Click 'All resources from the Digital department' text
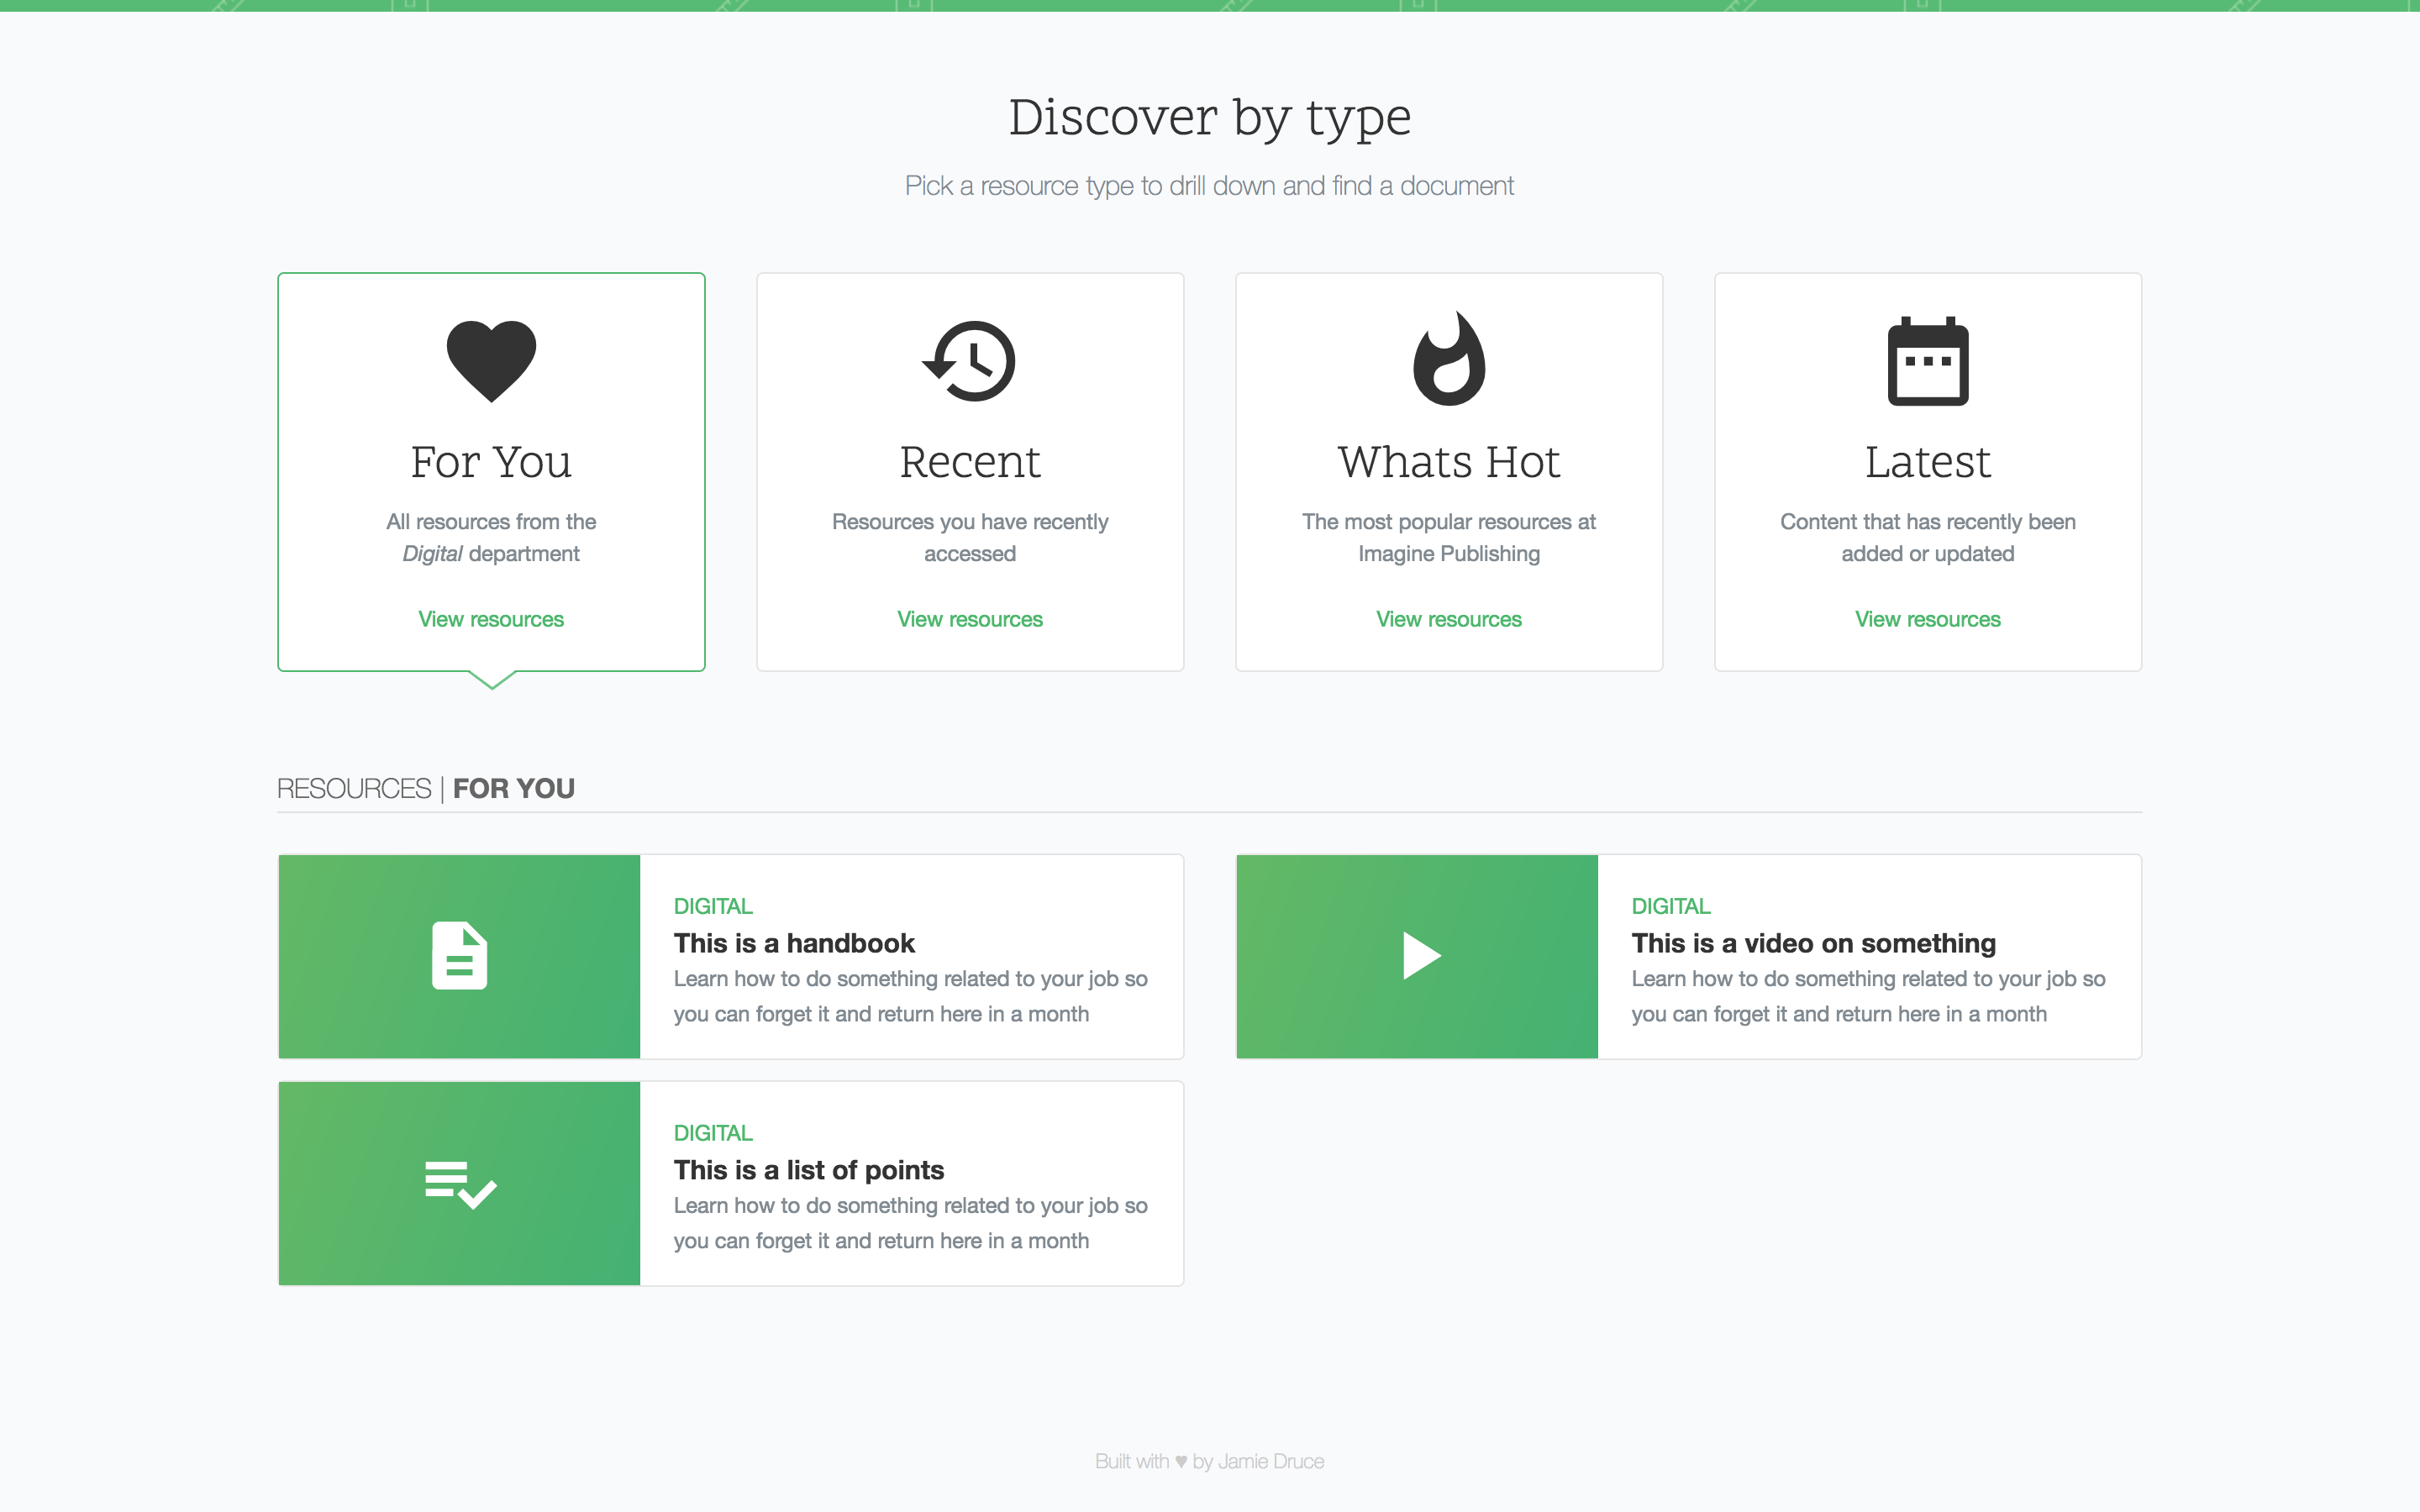The height and width of the screenshot is (1512, 2420). tap(491, 538)
